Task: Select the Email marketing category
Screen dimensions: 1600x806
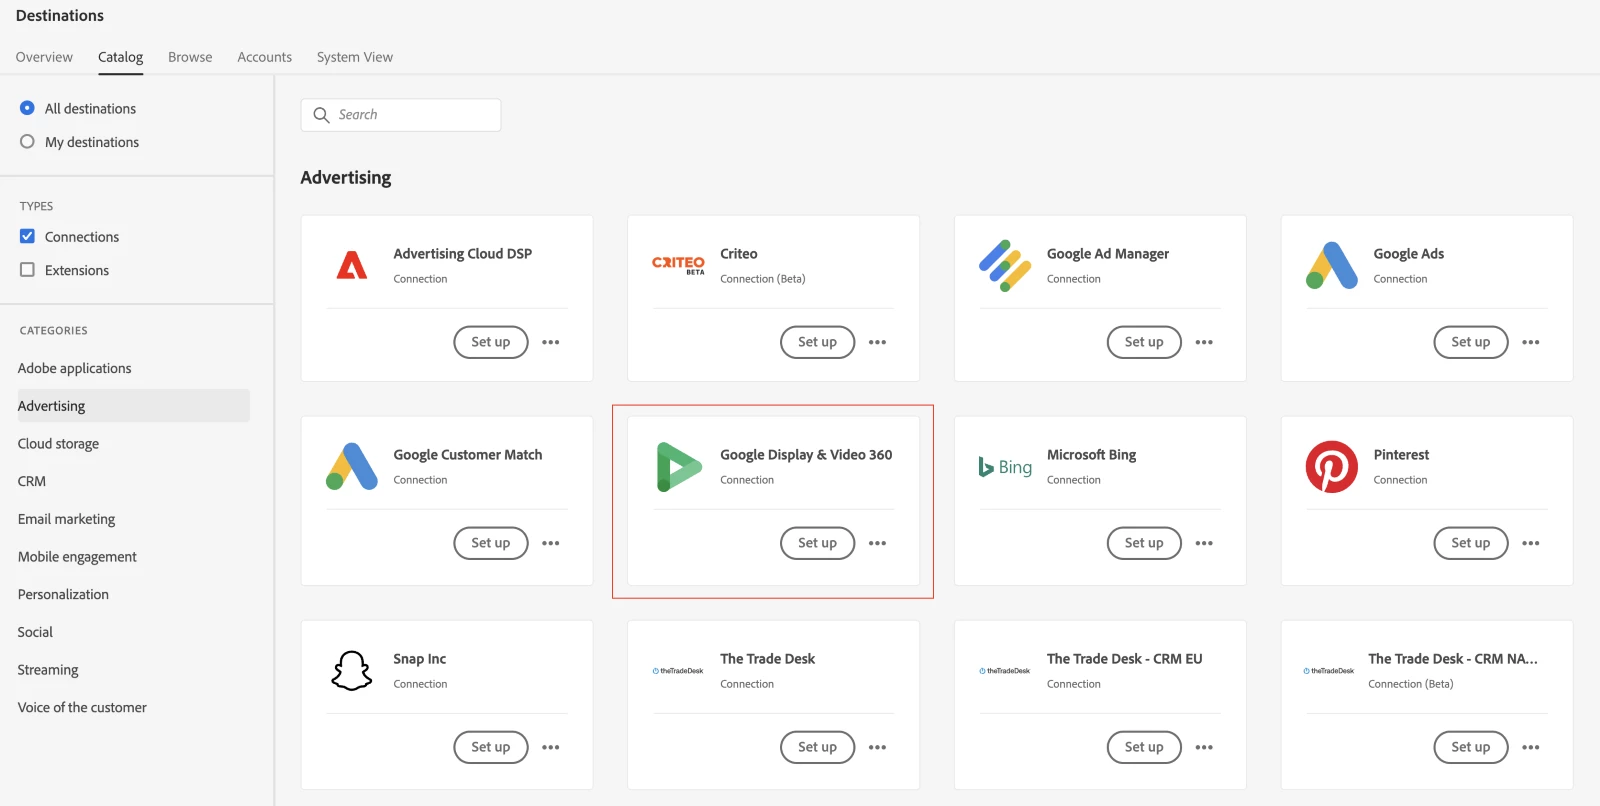Action: coord(66,519)
